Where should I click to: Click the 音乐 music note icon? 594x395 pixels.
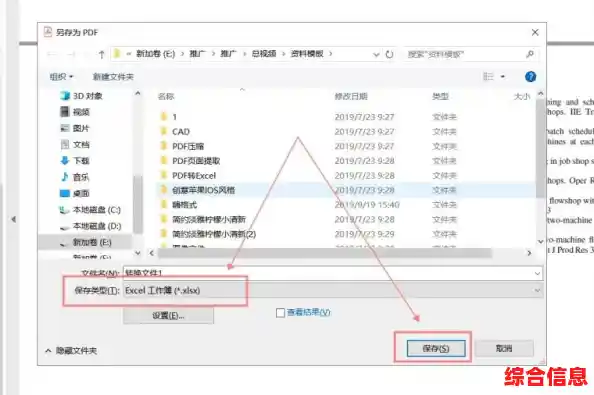pos(65,177)
